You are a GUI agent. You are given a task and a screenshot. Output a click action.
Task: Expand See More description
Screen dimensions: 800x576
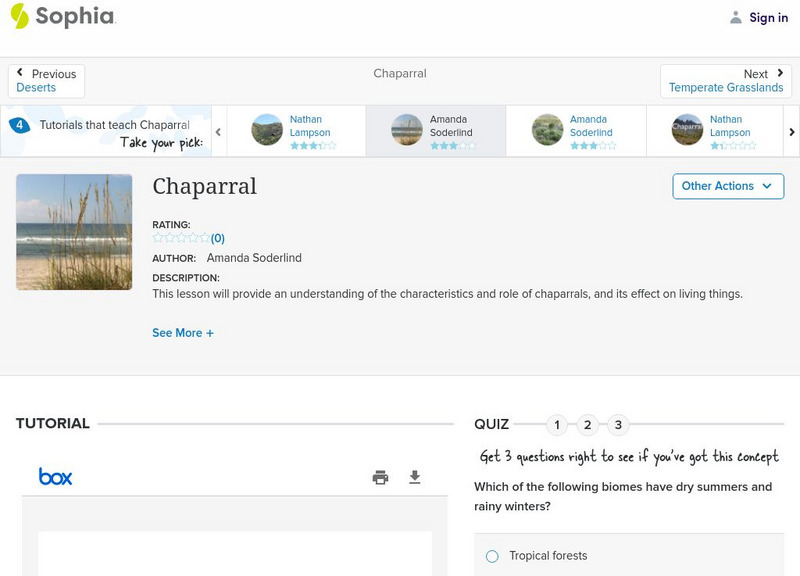(183, 333)
